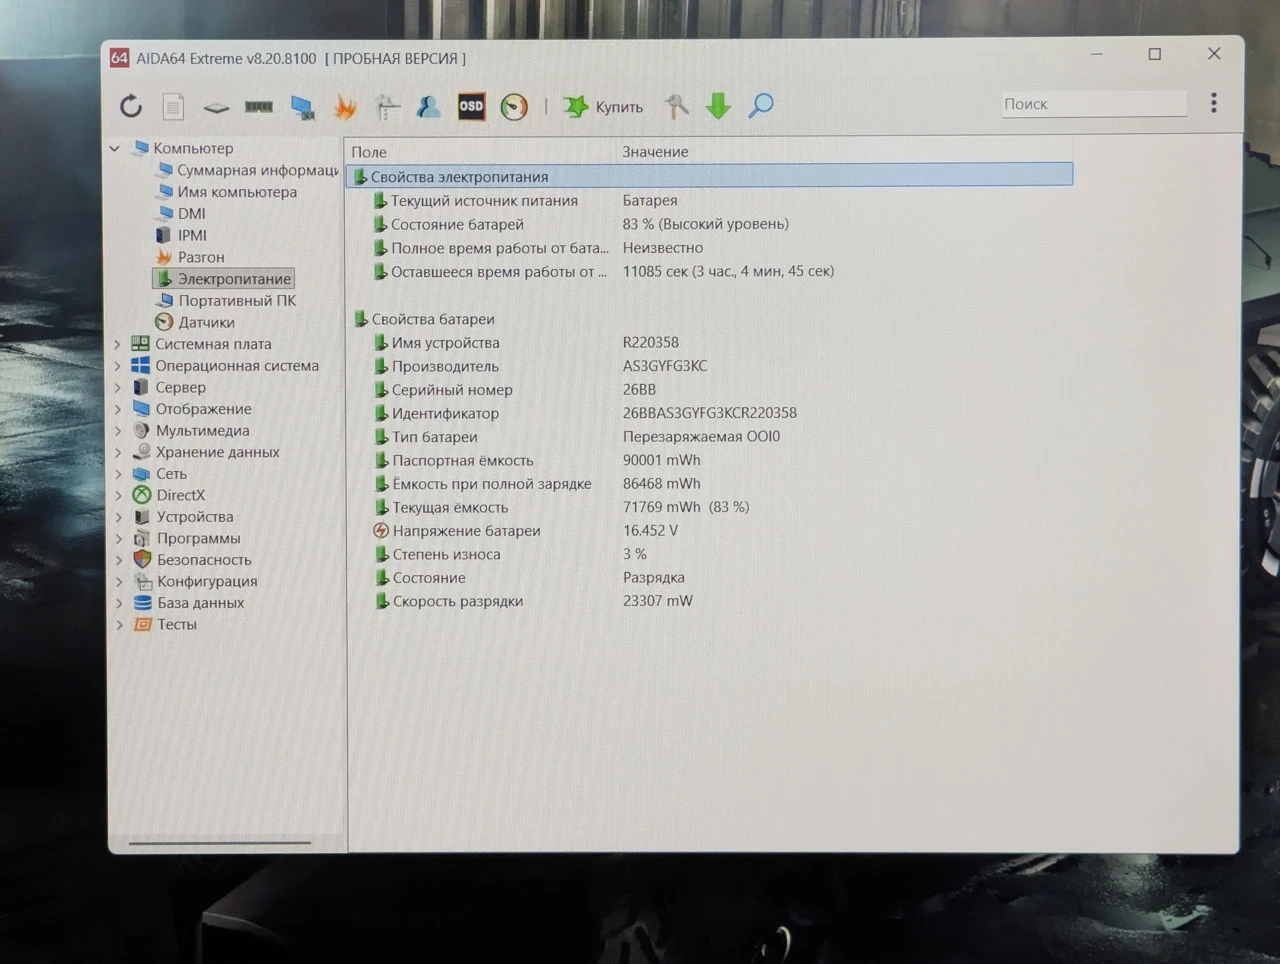Image resolution: width=1280 pixels, height=964 pixels.
Task: Focus the Поиск search field
Action: [x=1094, y=104]
